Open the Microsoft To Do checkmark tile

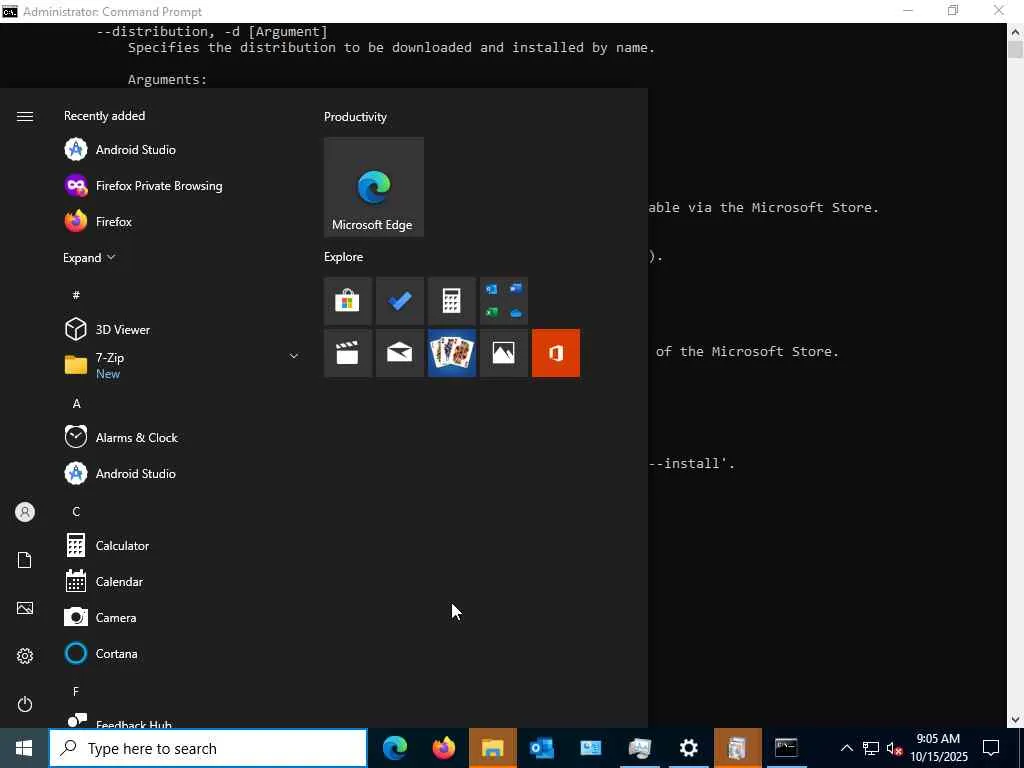[400, 301]
